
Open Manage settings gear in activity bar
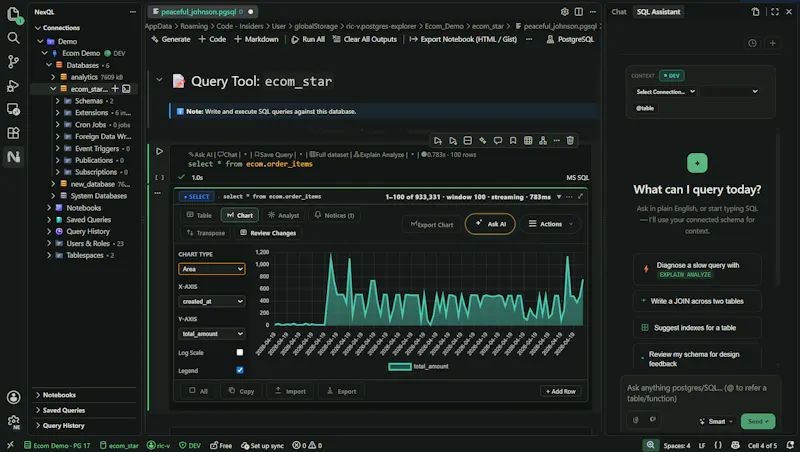pyautogui.click(x=13, y=421)
